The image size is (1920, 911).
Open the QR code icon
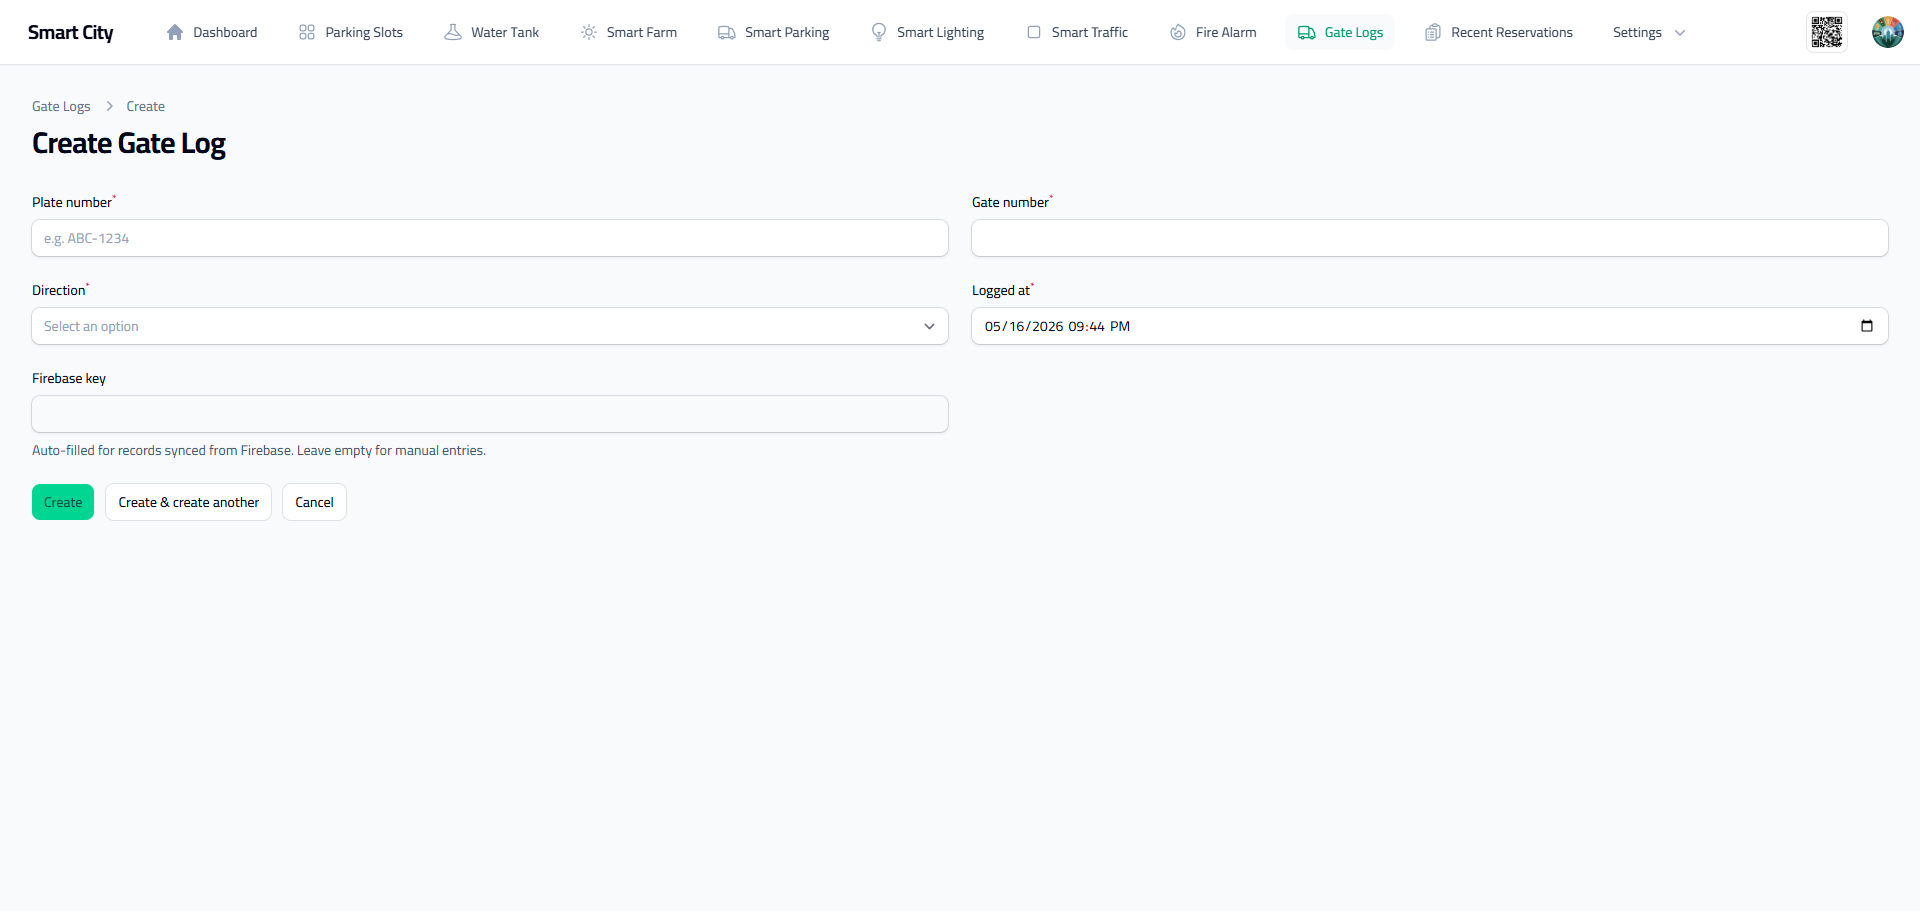1827,32
